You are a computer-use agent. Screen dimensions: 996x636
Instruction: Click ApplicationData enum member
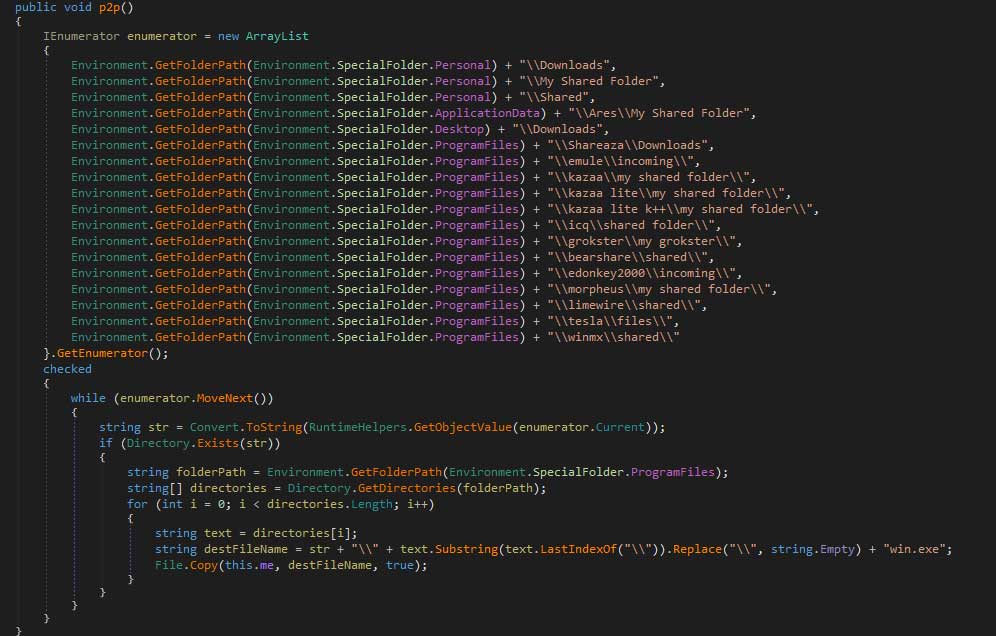(487, 113)
